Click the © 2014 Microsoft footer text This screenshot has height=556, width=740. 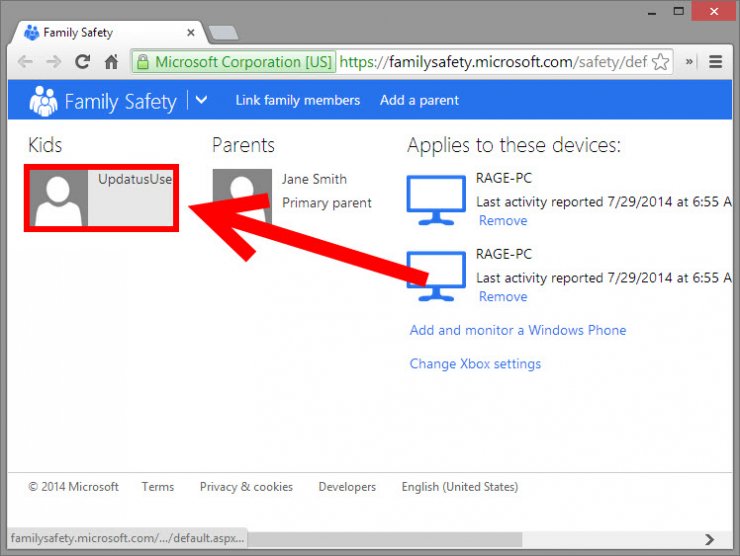pyautogui.click(x=73, y=487)
